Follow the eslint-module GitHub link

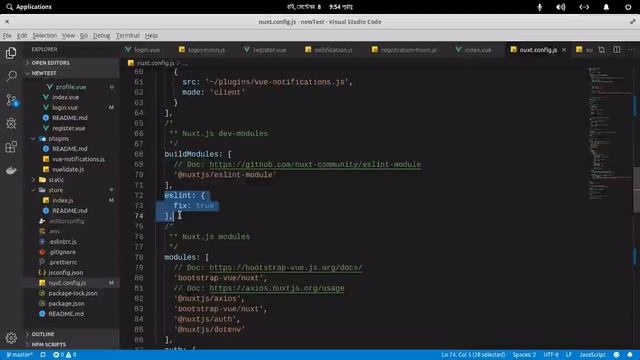pos(315,164)
